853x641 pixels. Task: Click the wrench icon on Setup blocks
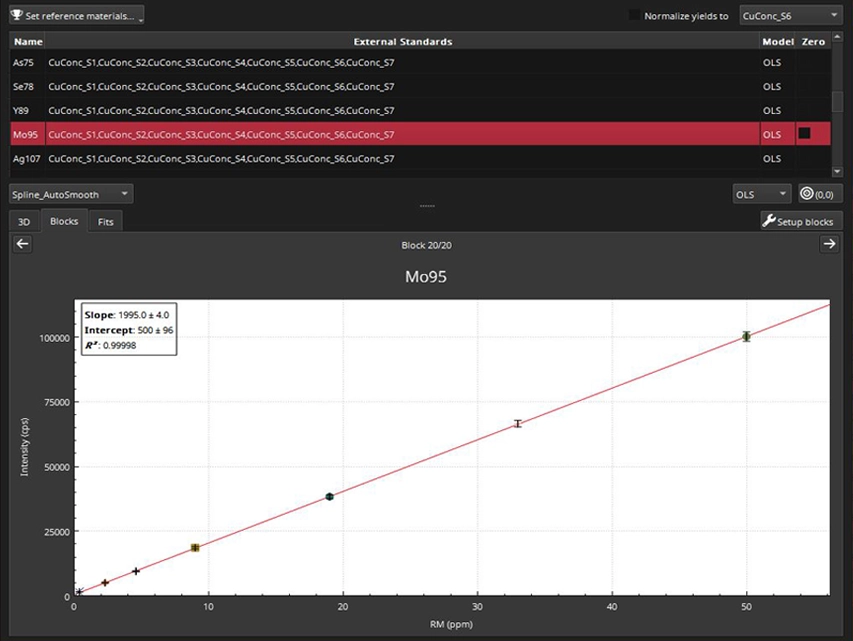pos(768,221)
